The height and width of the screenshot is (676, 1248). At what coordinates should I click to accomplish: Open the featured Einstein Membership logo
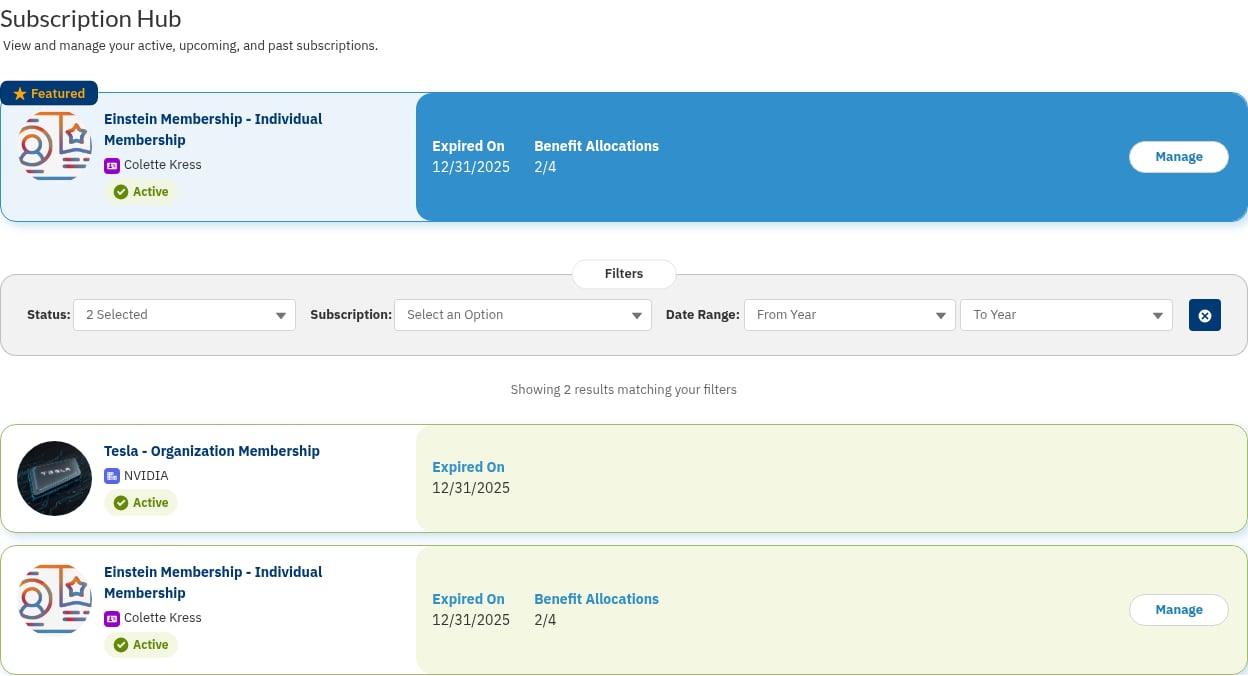pos(54,146)
